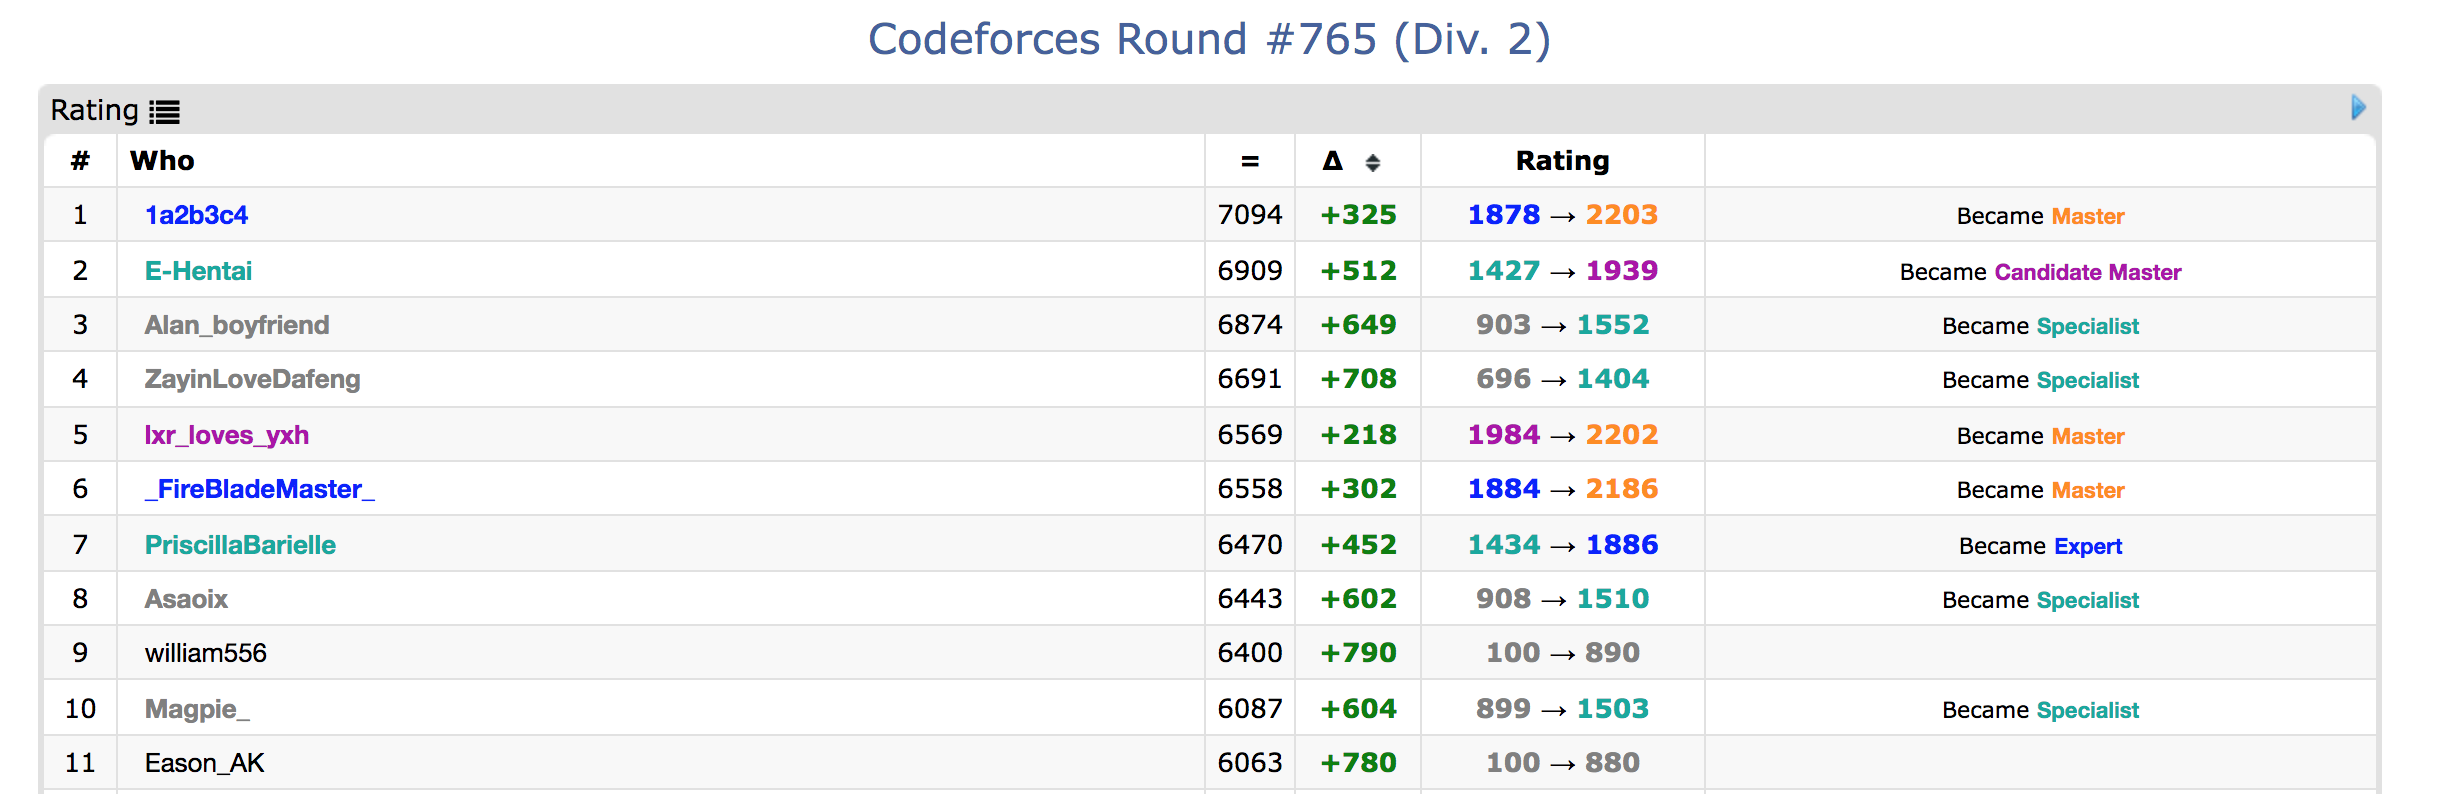
Task: Click score 6558 for _FireBladeMaster_
Action: (x=1250, y=489)
